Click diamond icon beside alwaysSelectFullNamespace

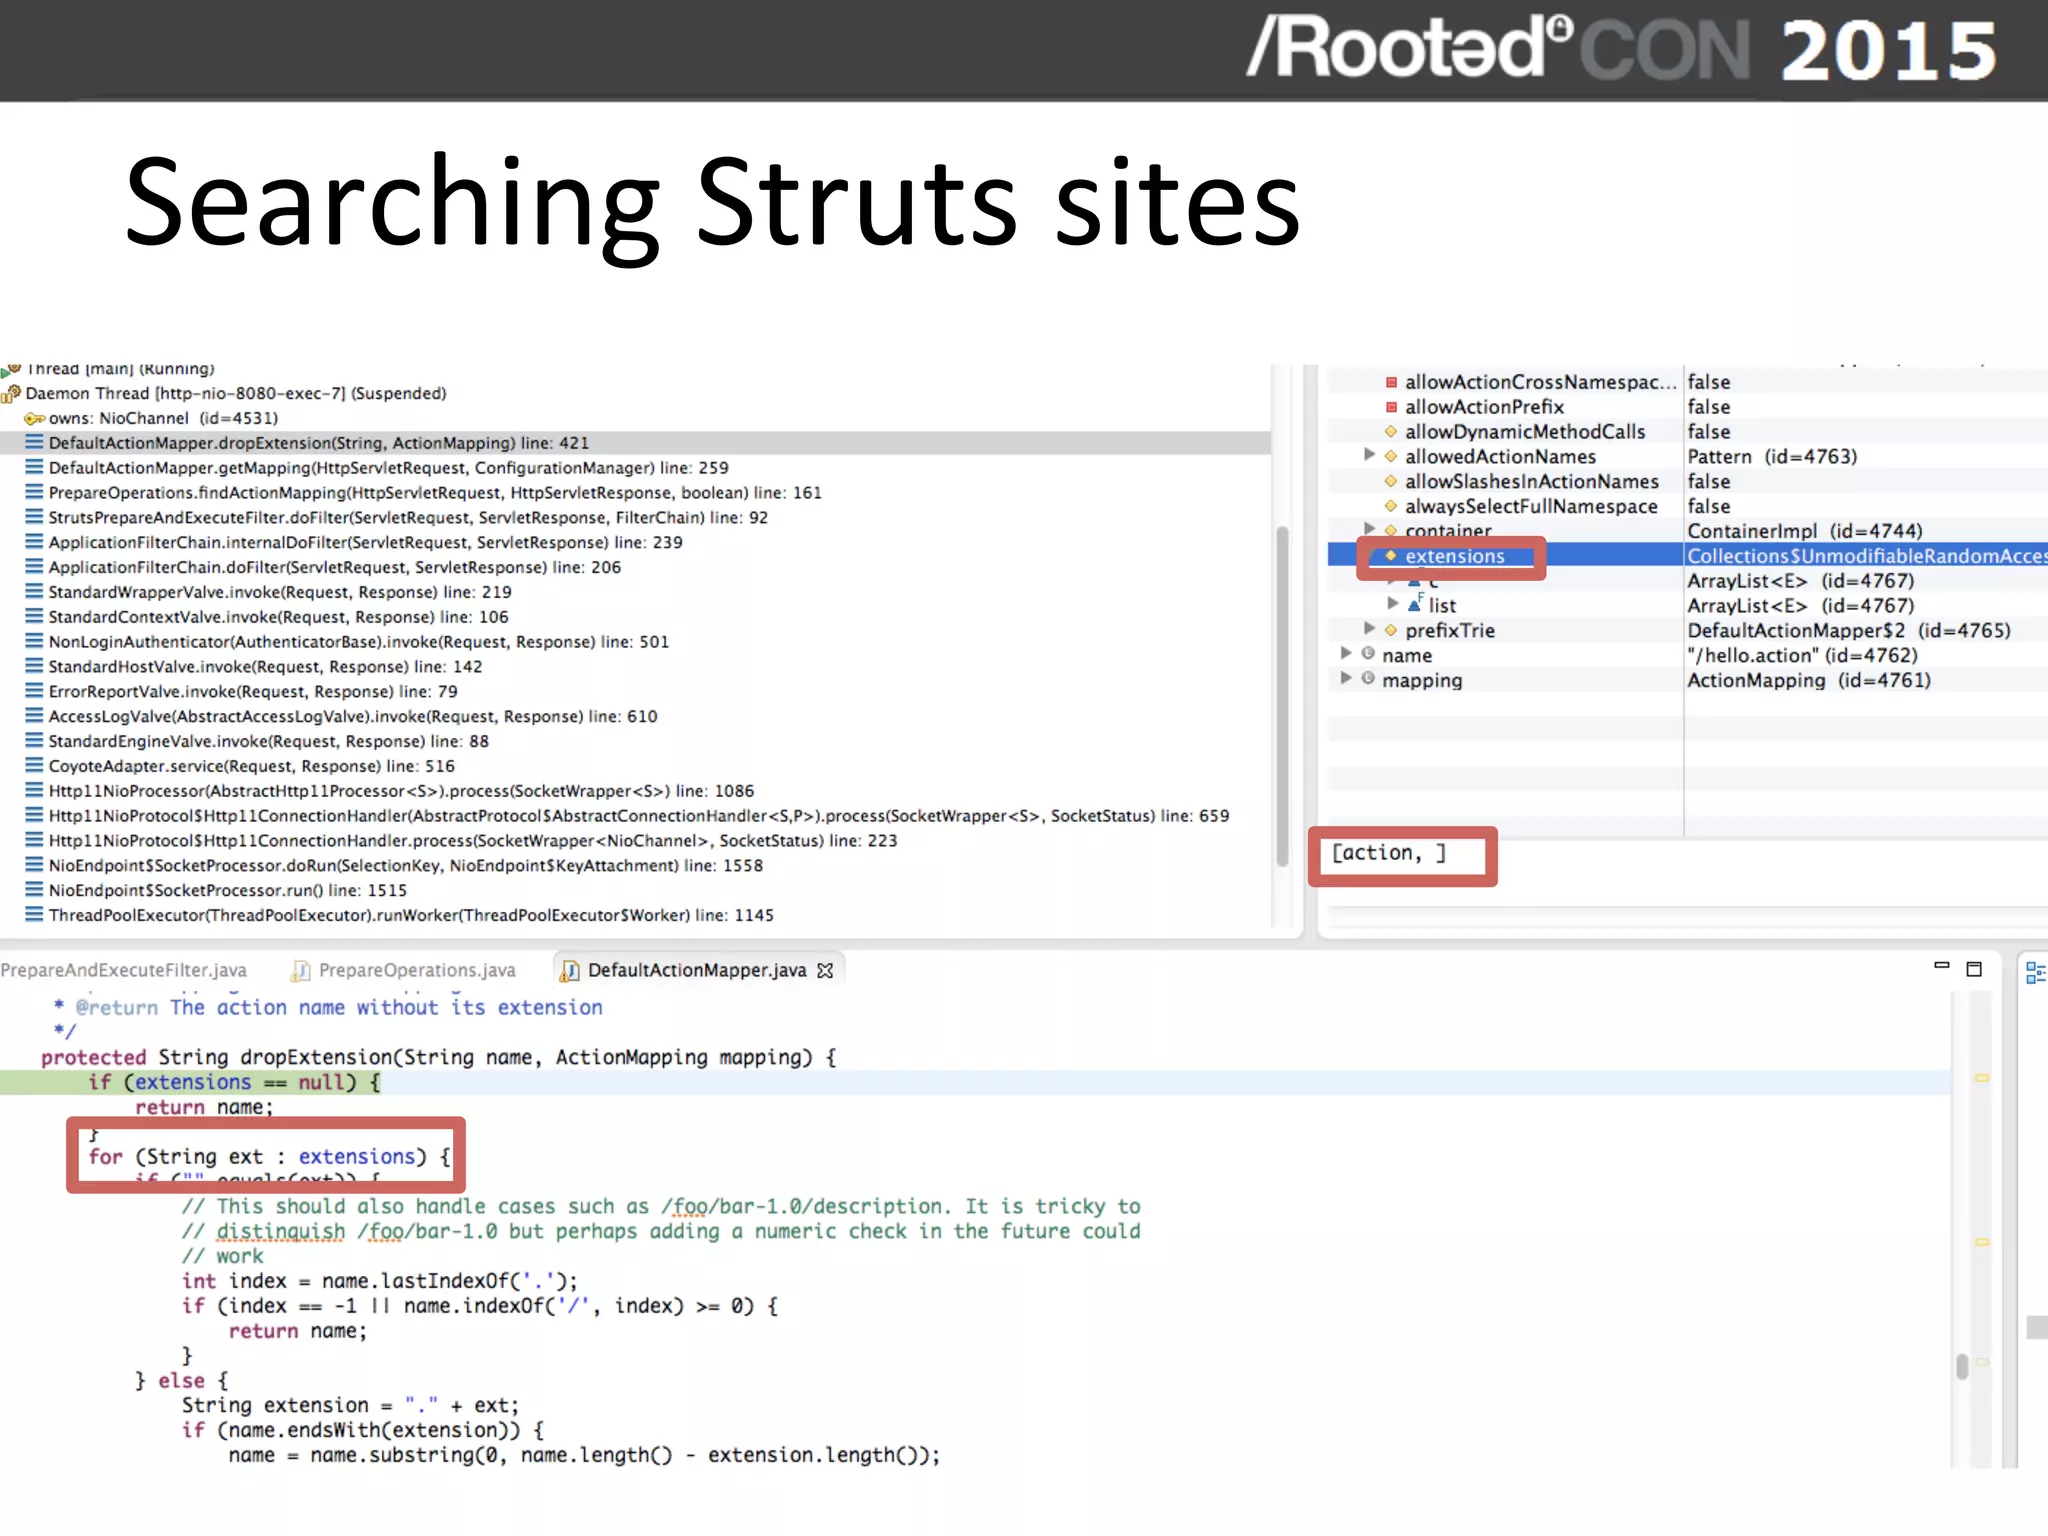coord(1390,506)
